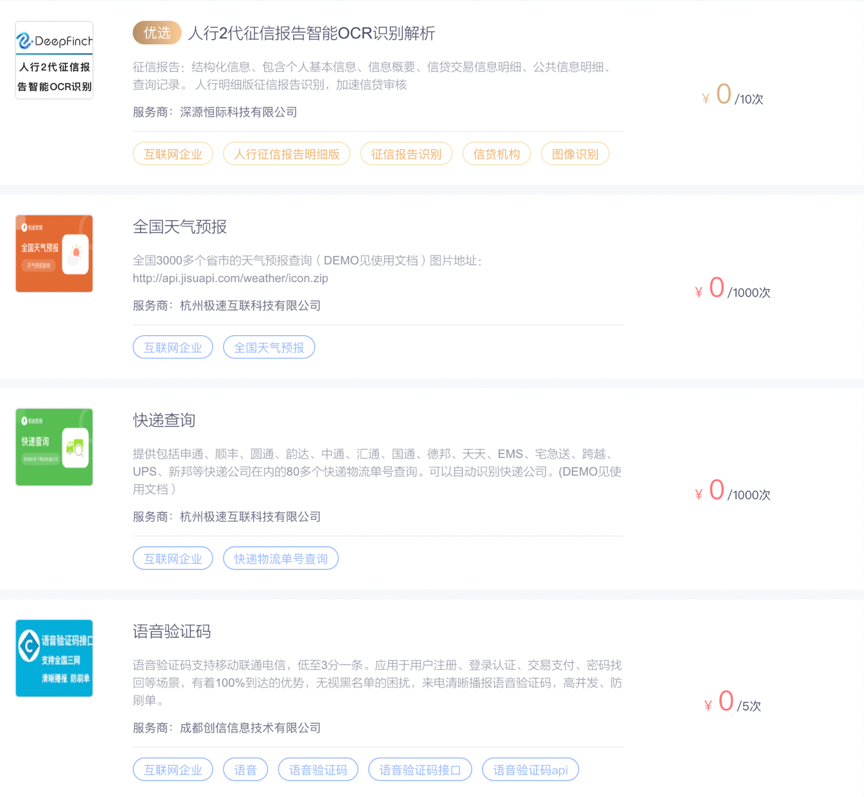864x797 pixels.
Task: Select 互联网企业 tag under 语音验证码
Action: [173, 769]
